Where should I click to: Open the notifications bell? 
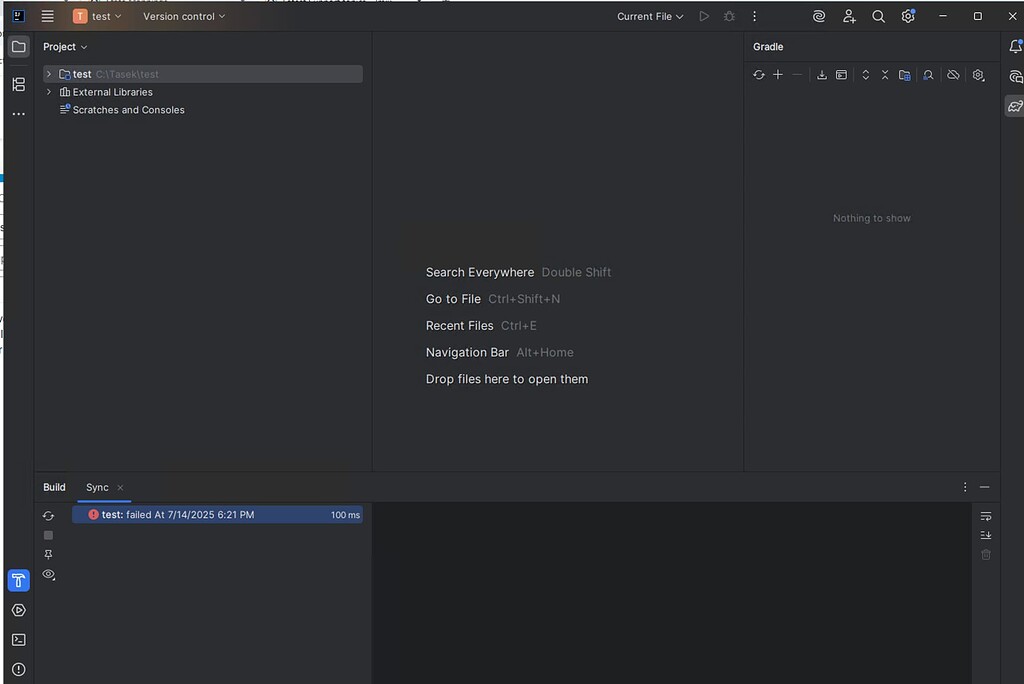point(1016,46)
